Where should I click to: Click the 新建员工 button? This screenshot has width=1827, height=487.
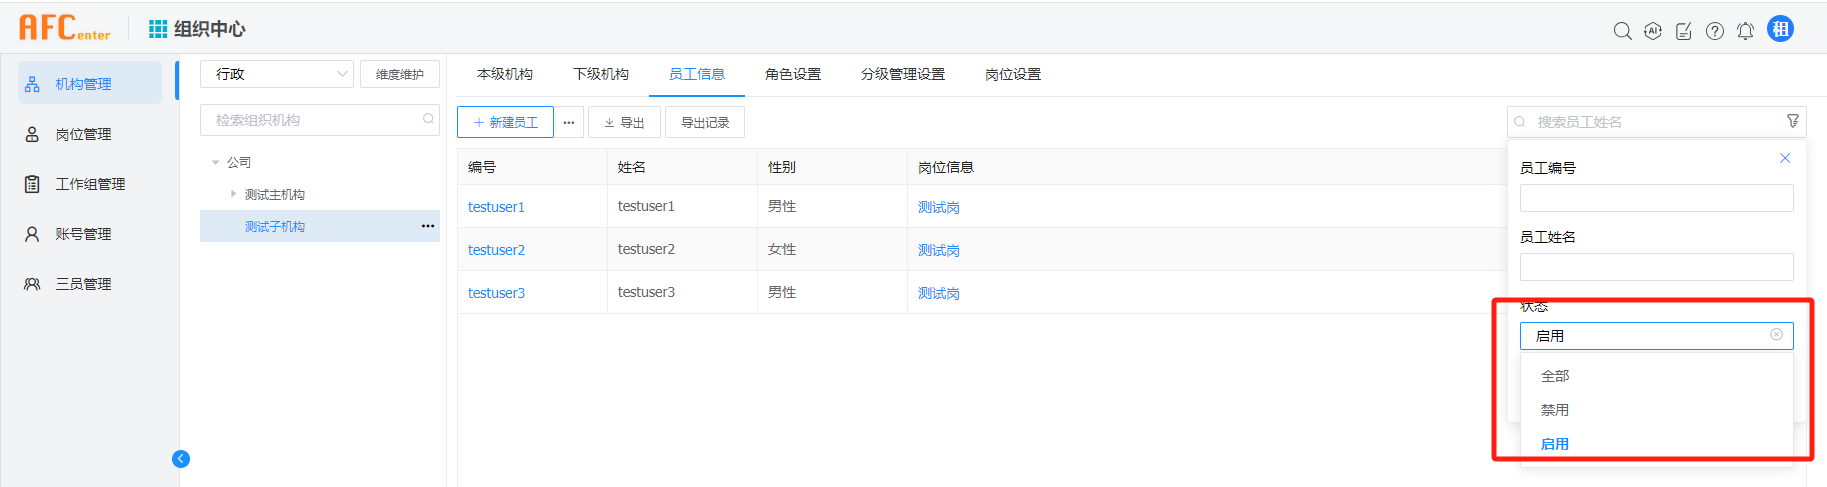pos(505,122)
